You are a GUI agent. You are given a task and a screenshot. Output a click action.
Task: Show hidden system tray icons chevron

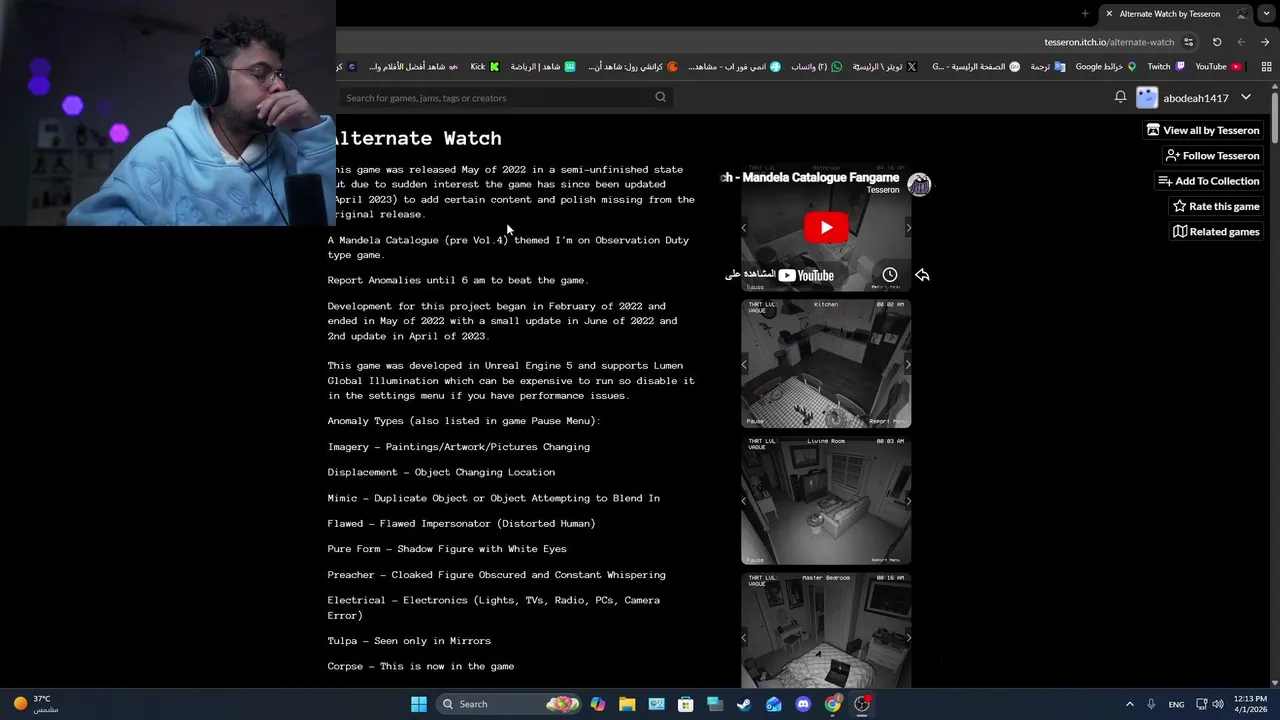1130,704
